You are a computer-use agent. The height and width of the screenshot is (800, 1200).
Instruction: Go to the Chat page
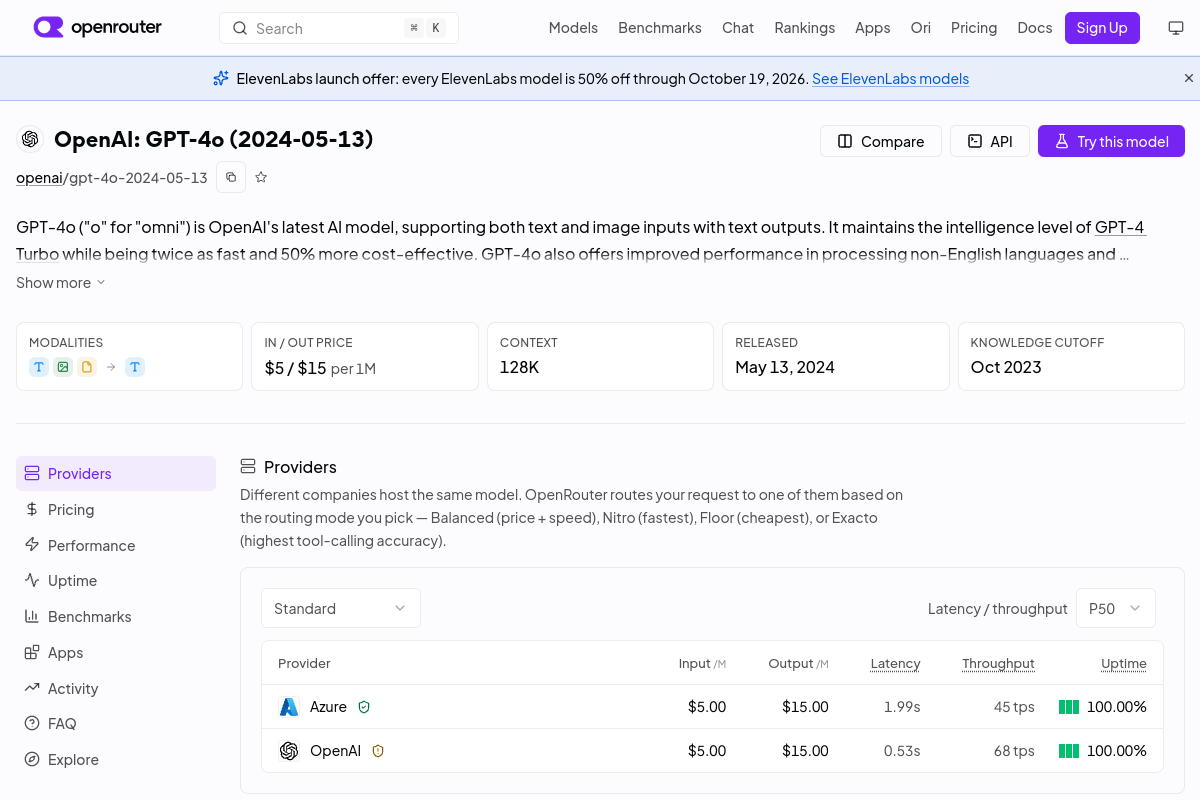pos(738,28)
